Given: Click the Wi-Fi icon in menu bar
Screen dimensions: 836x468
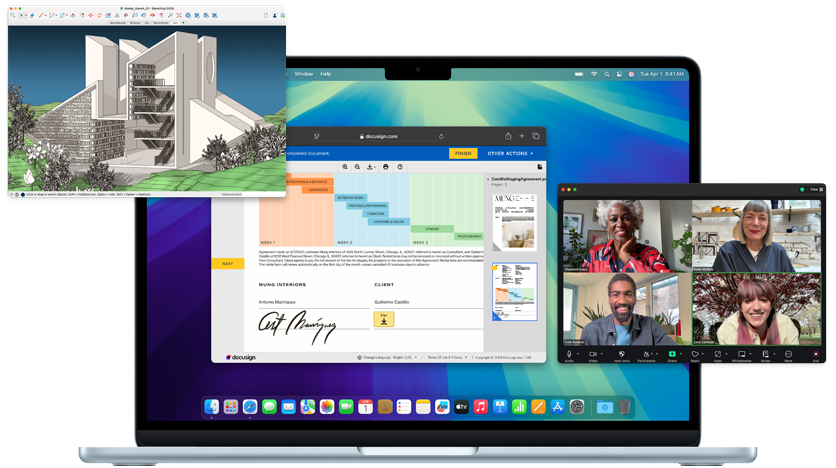Looking at the screenshot, I should pos(594,74).
